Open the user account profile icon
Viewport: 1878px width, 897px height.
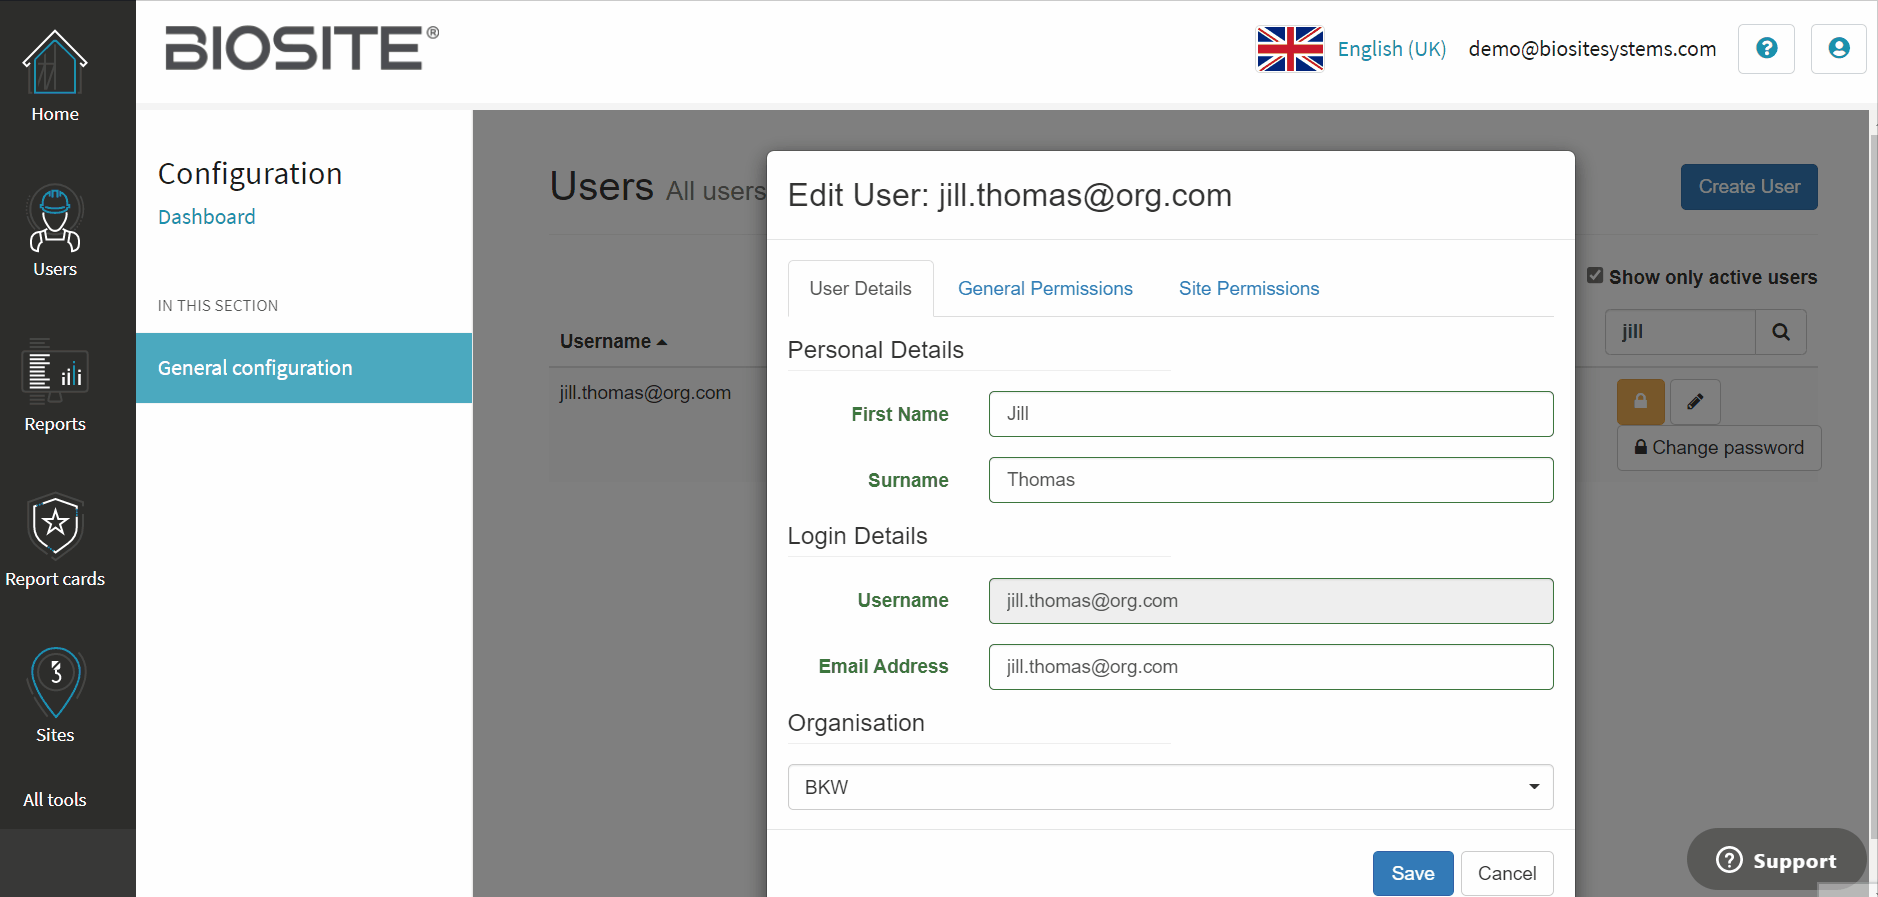click(x=1838, y=49)
